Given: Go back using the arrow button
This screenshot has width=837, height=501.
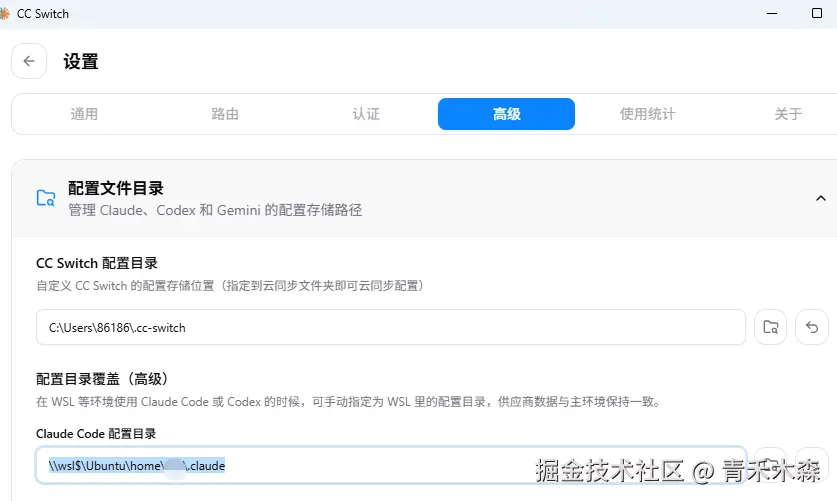Looking at the screenshot, I should pyautogui.click(x=29, y=61).
